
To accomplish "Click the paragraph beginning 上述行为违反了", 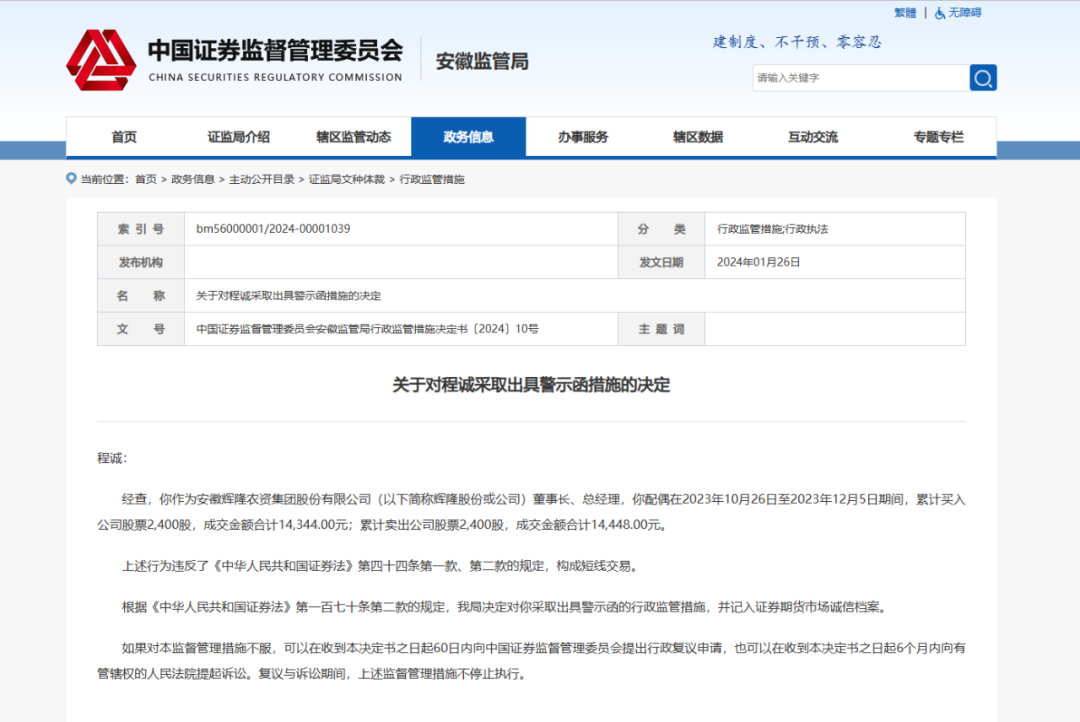I will tap(381, 566).
